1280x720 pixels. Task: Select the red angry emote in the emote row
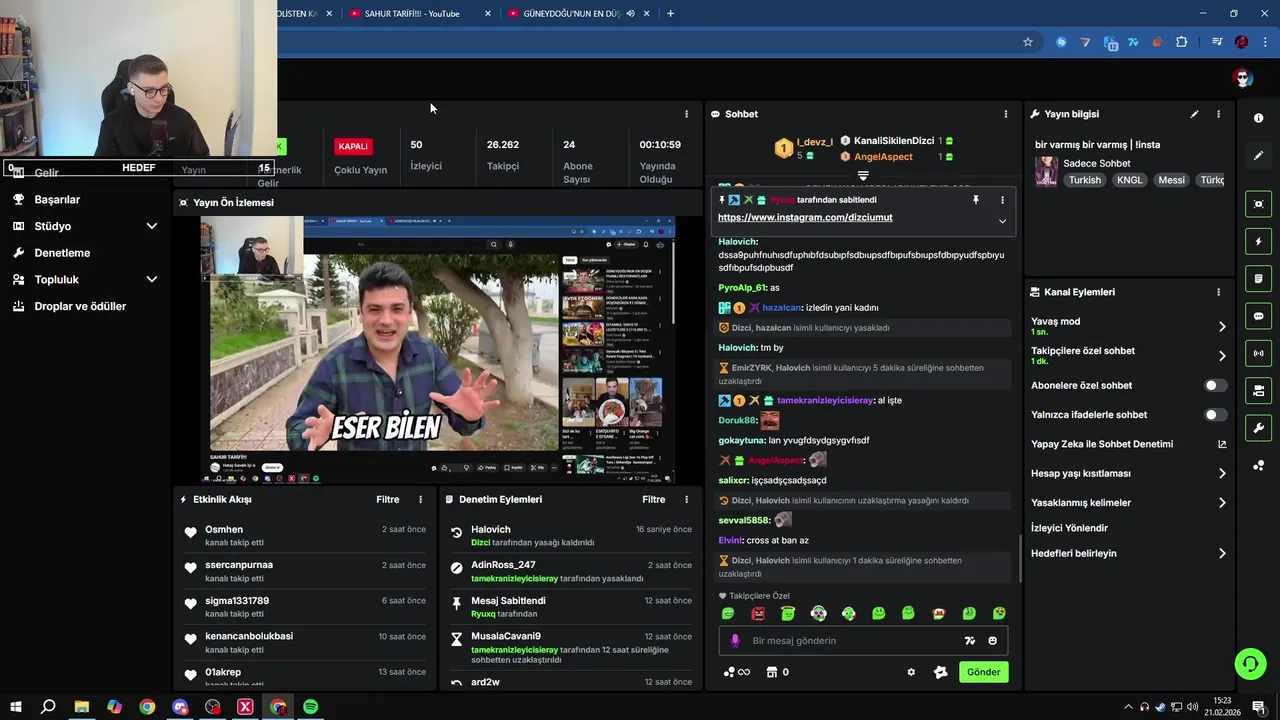click(758, 613)
